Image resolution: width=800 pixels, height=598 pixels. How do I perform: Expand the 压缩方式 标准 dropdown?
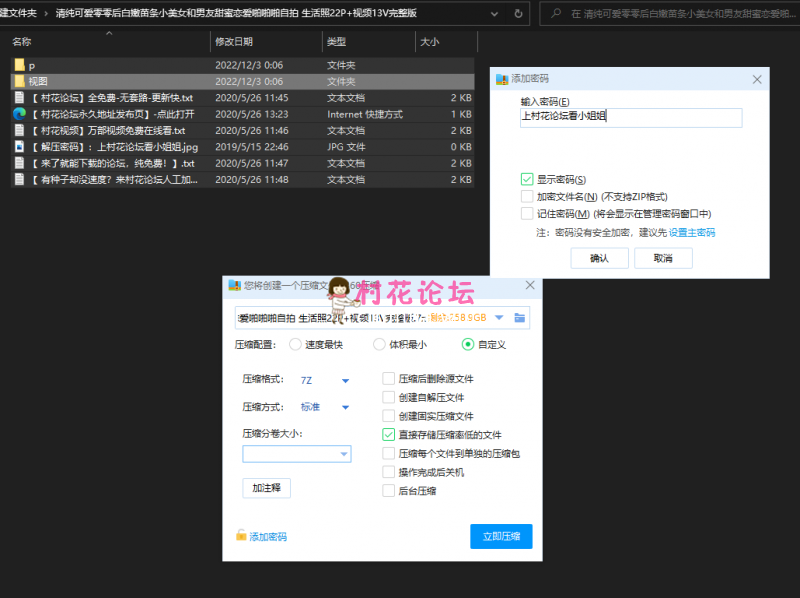(345, 407)
